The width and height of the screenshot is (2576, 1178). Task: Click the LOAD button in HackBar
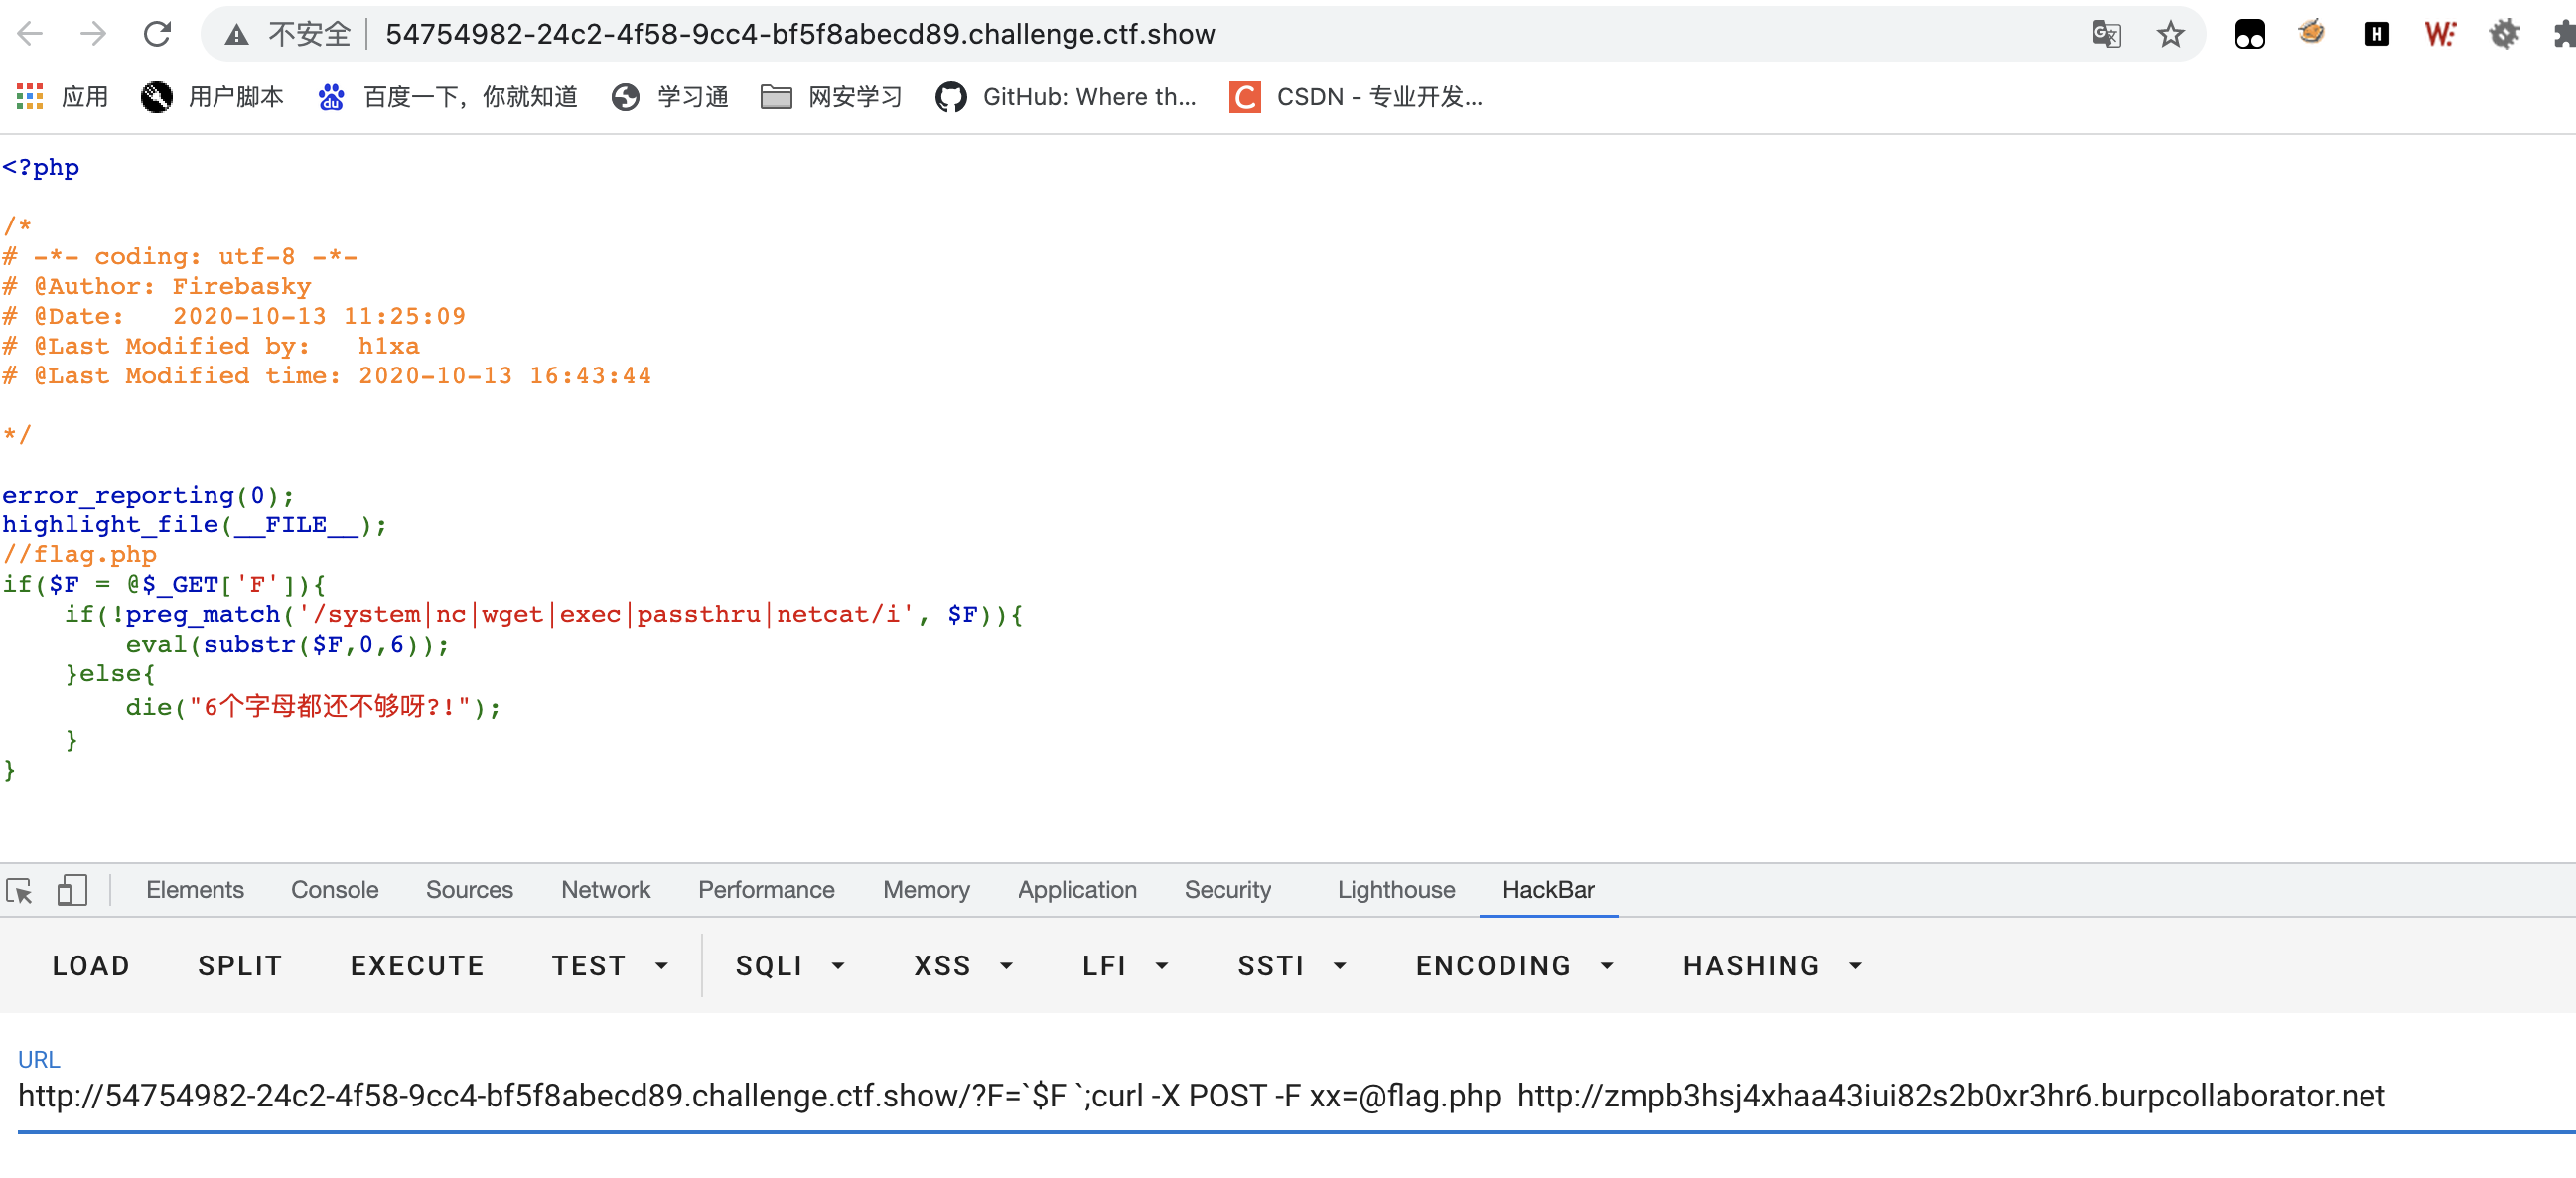point(91,965)
